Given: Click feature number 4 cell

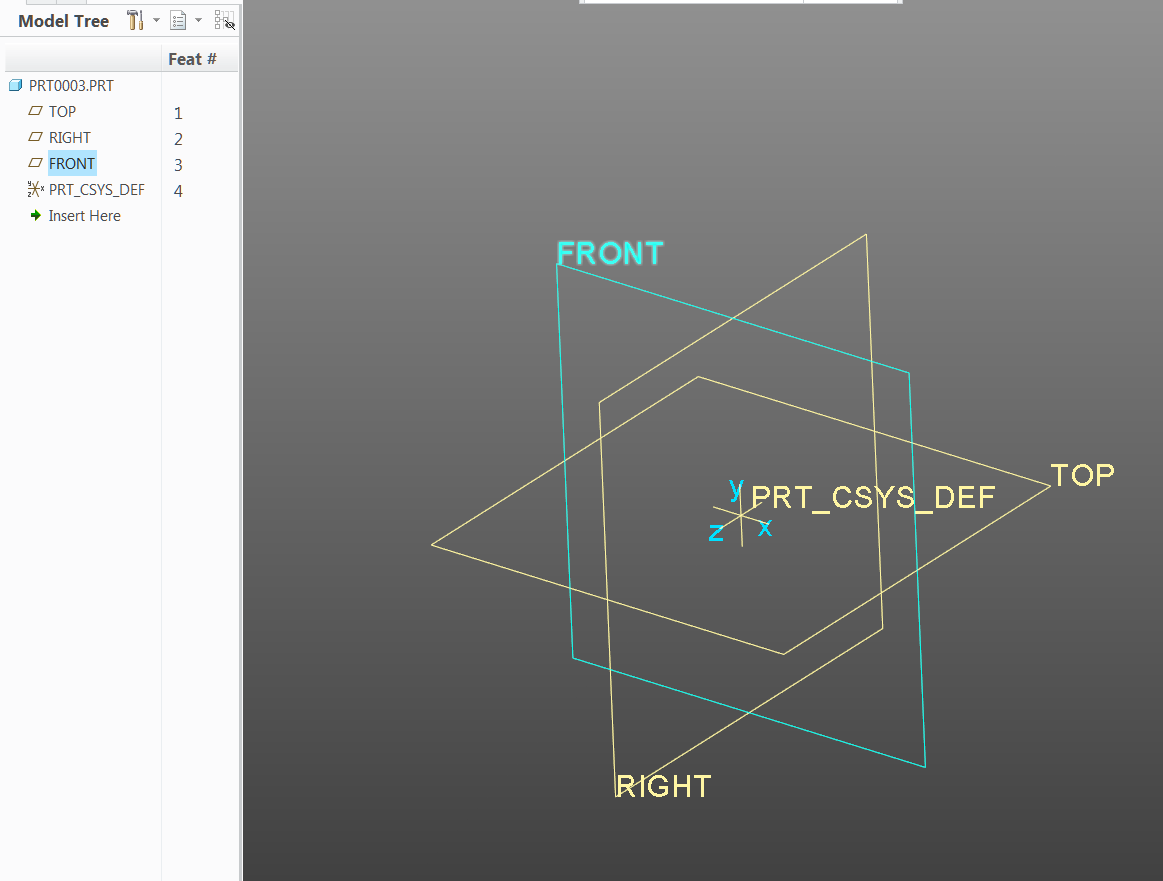Looking at the screenshot, I should tap(178, 191).
